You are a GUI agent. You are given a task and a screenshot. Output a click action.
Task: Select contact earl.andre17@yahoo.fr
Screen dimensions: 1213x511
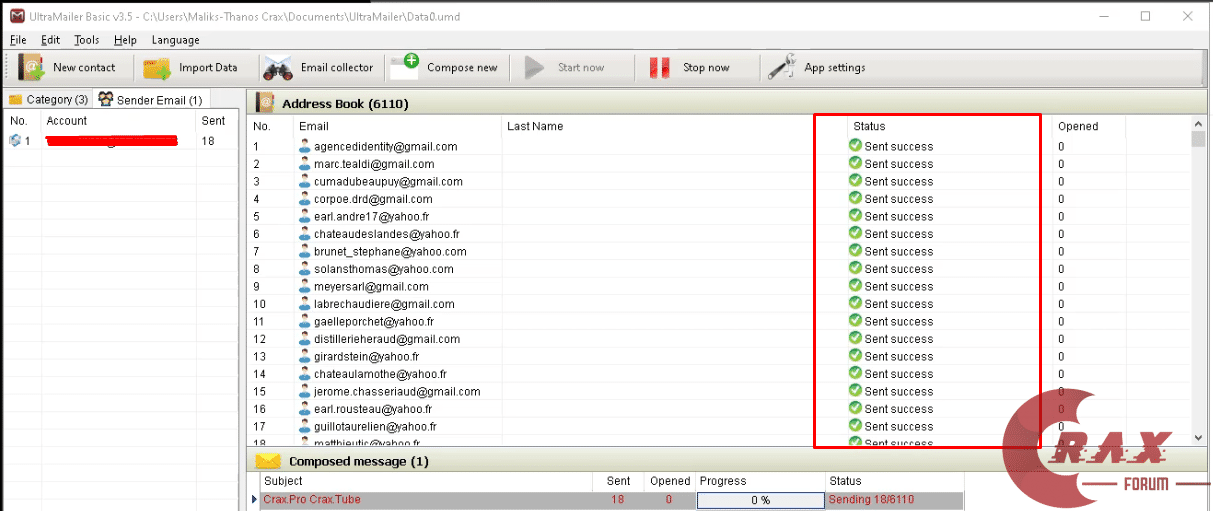pos(373,216)
